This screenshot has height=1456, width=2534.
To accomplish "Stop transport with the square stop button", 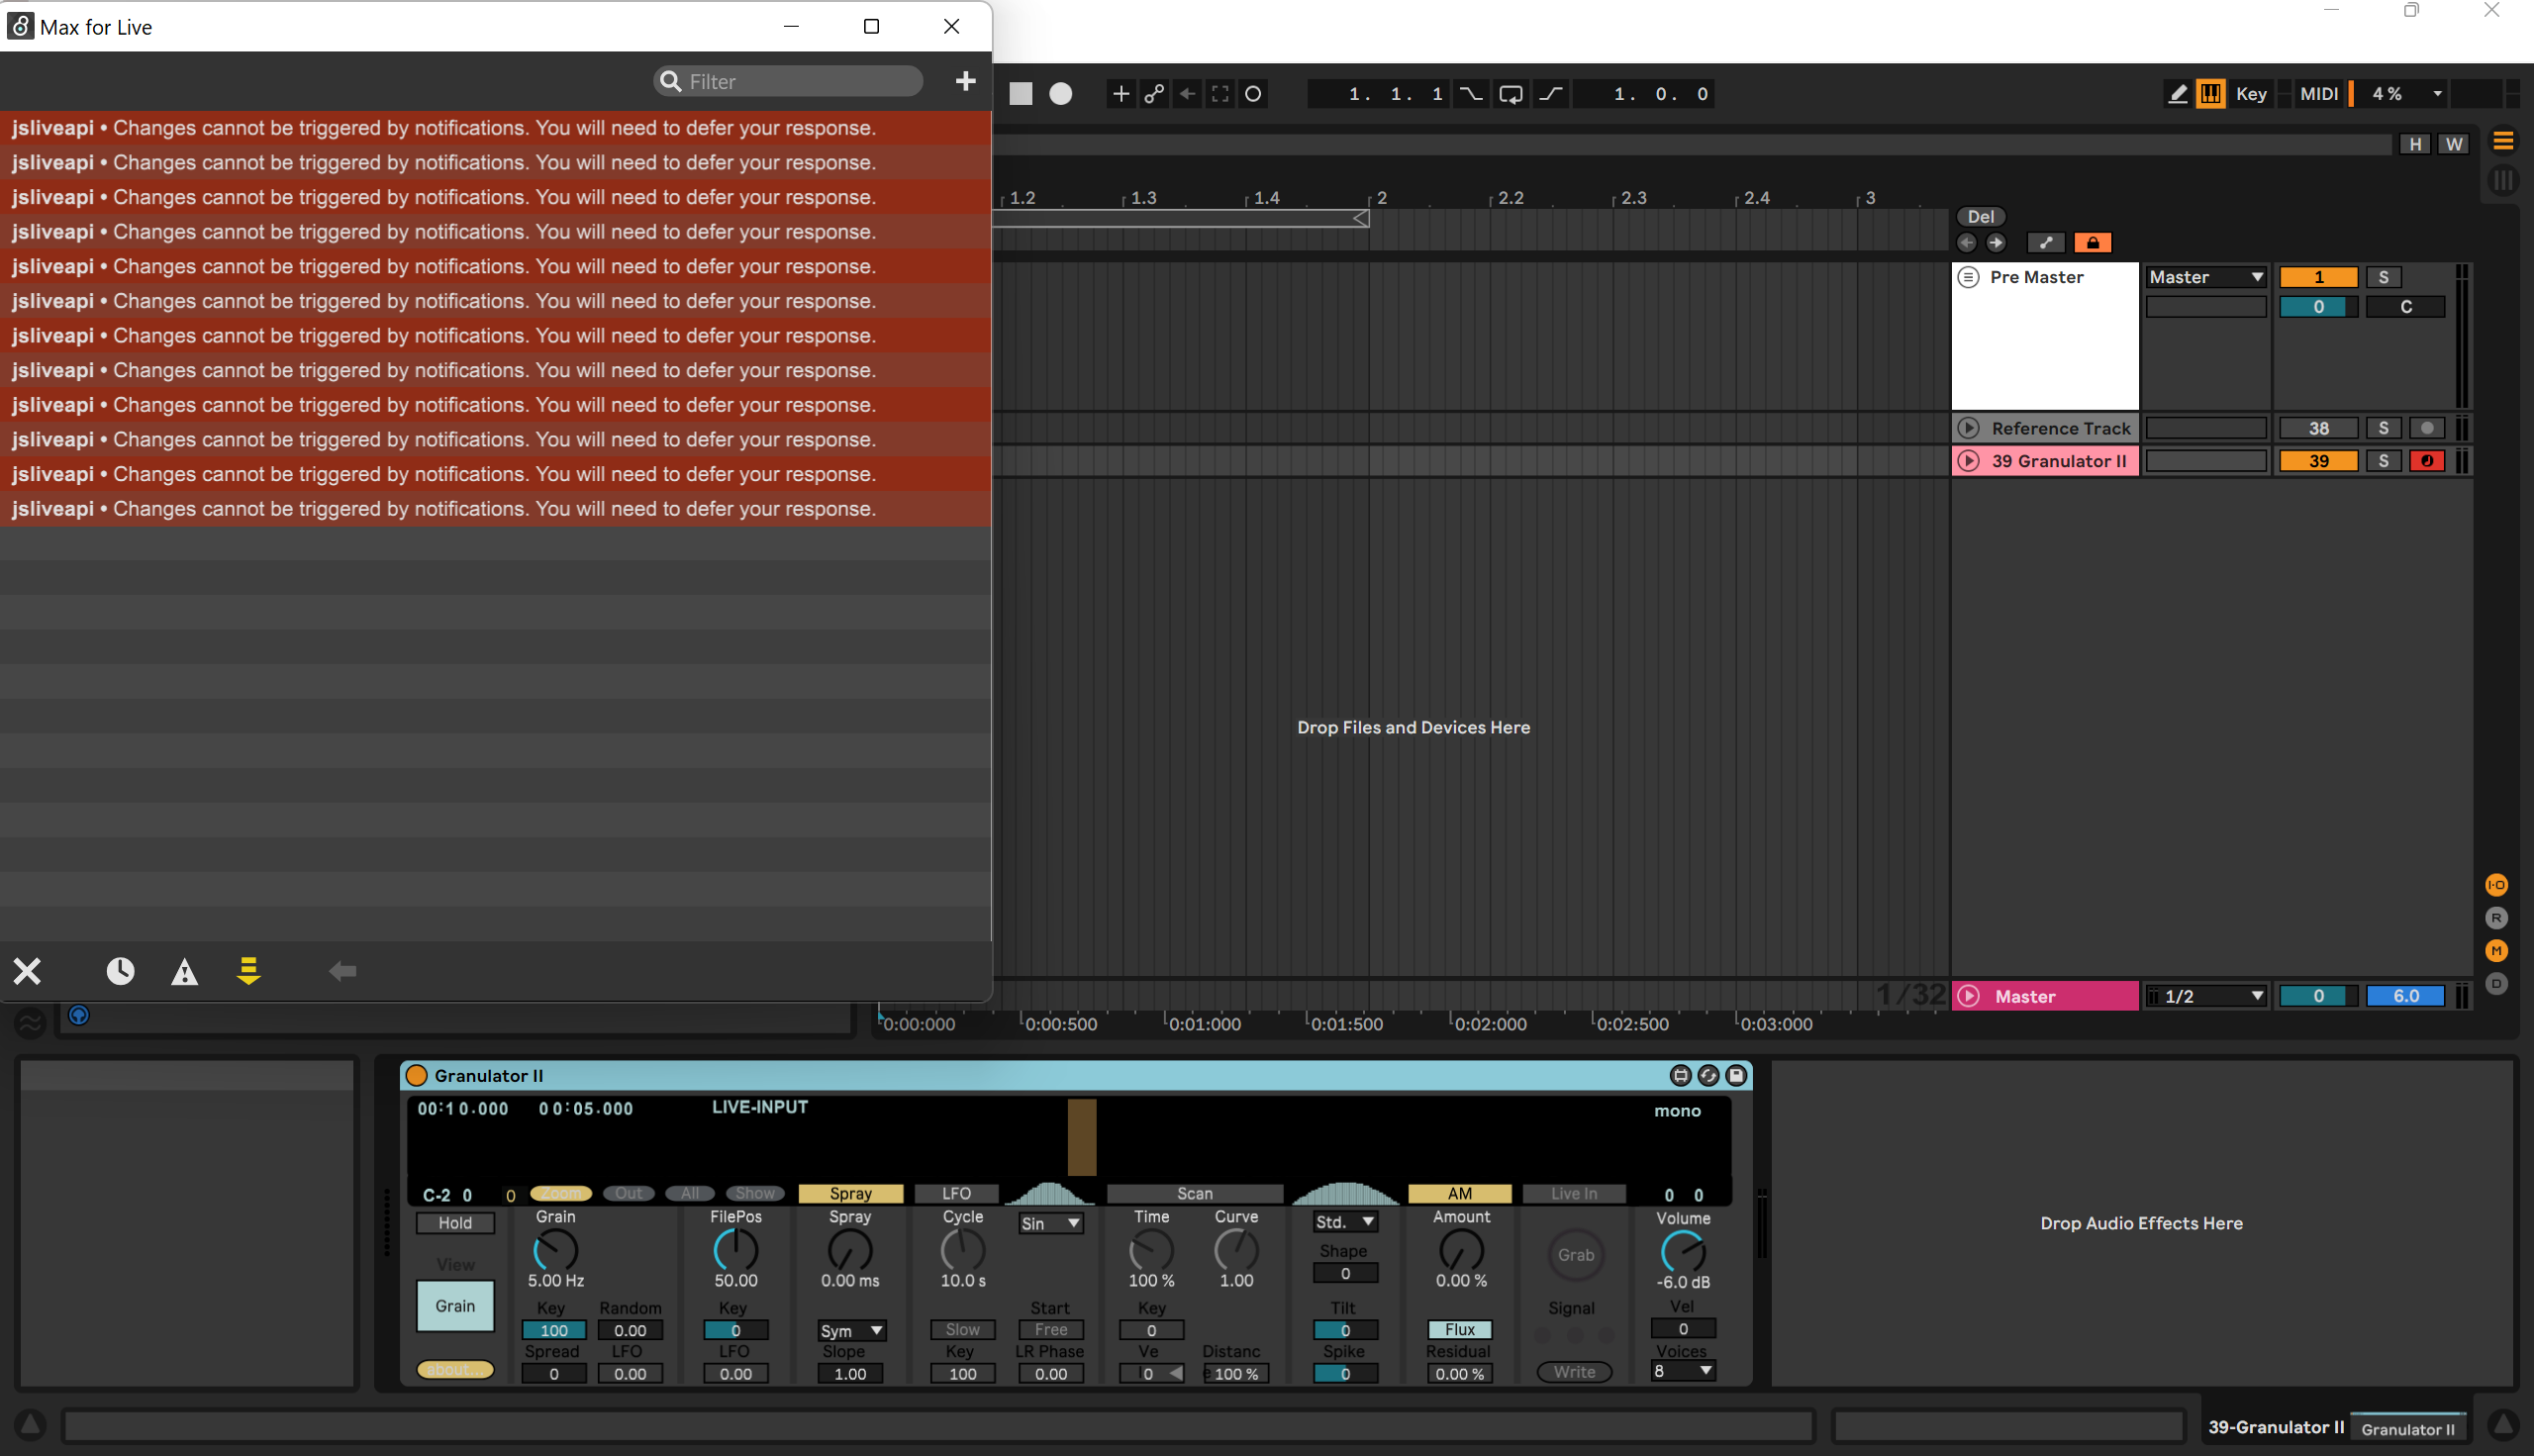I will click(1020, 94).
